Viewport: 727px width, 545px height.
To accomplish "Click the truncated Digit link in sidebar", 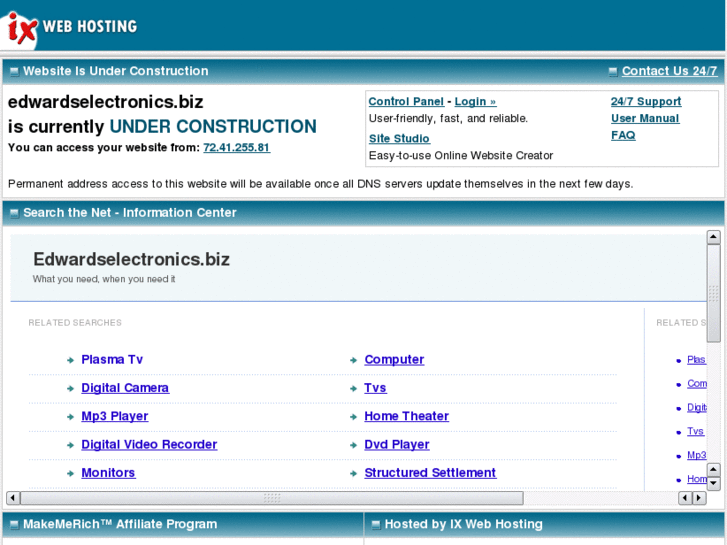I will [697, 408].
